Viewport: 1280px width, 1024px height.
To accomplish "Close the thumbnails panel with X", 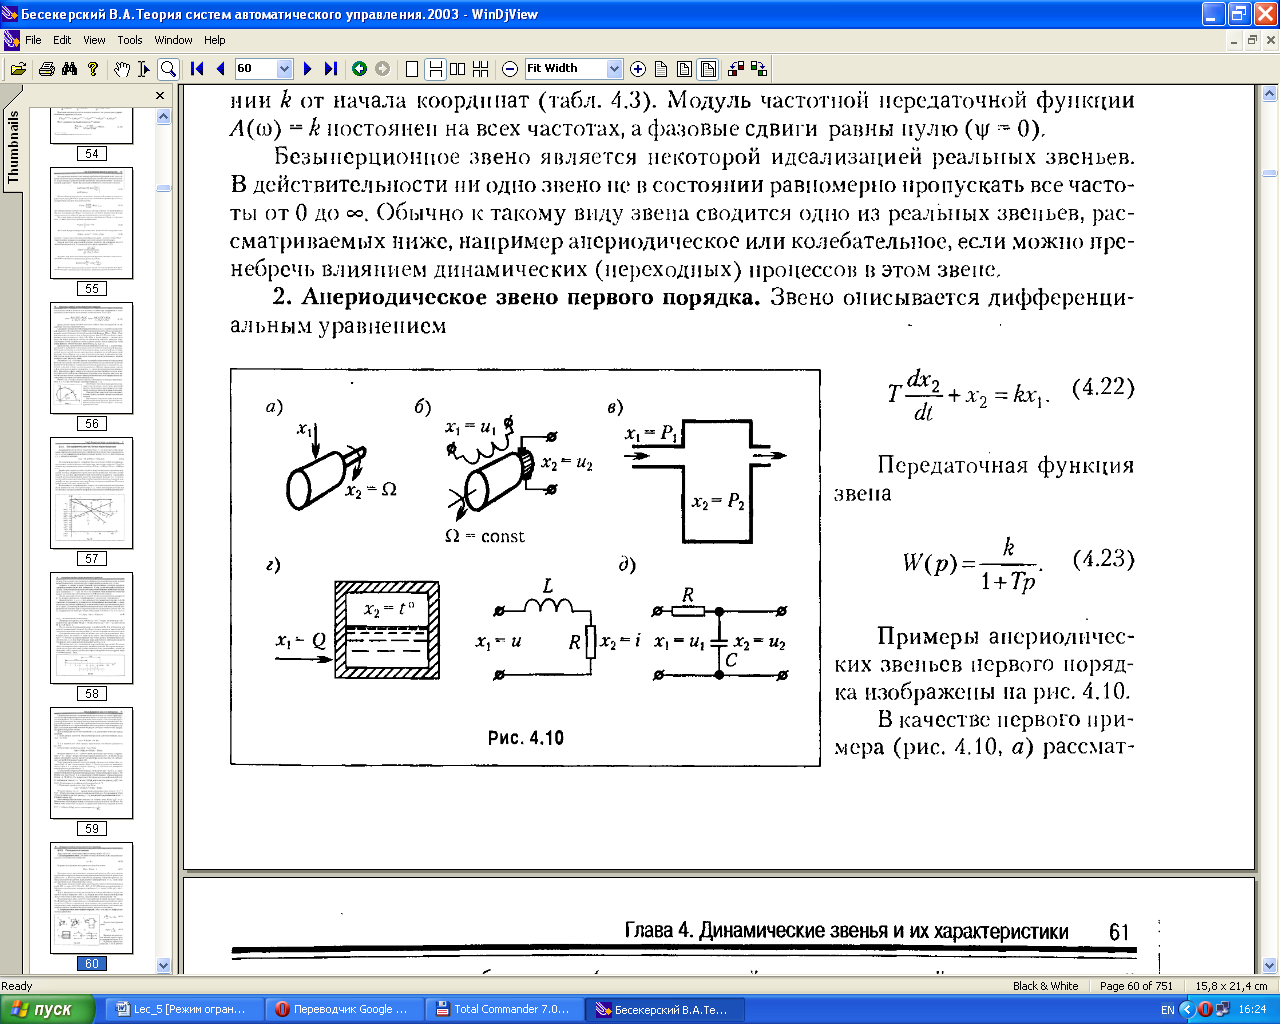I will pyautogui.click(x=160, y=96).
